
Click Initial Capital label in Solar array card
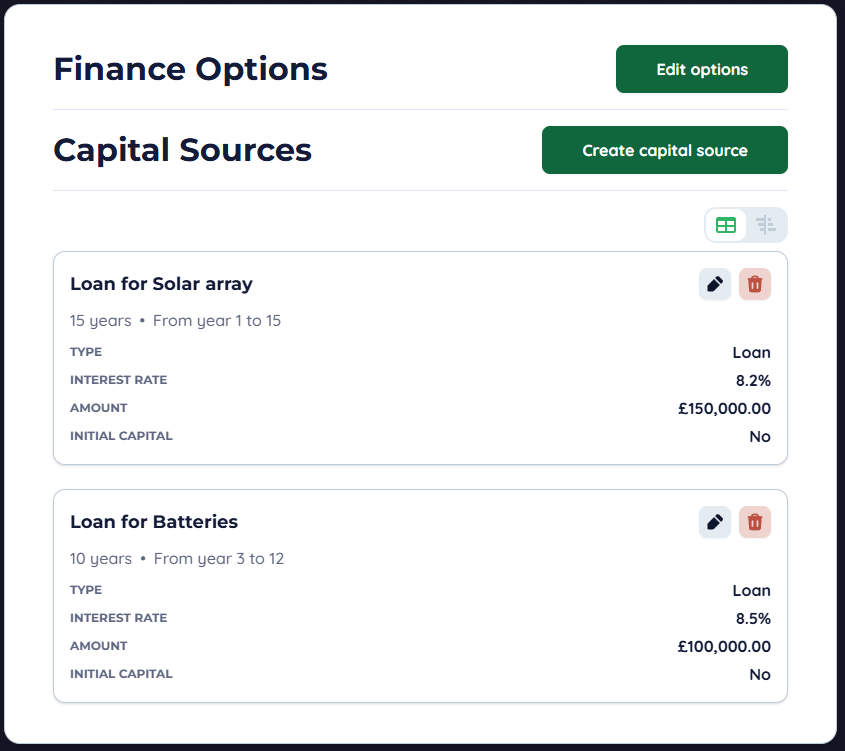pyautogui.click(x=121, y=436)
